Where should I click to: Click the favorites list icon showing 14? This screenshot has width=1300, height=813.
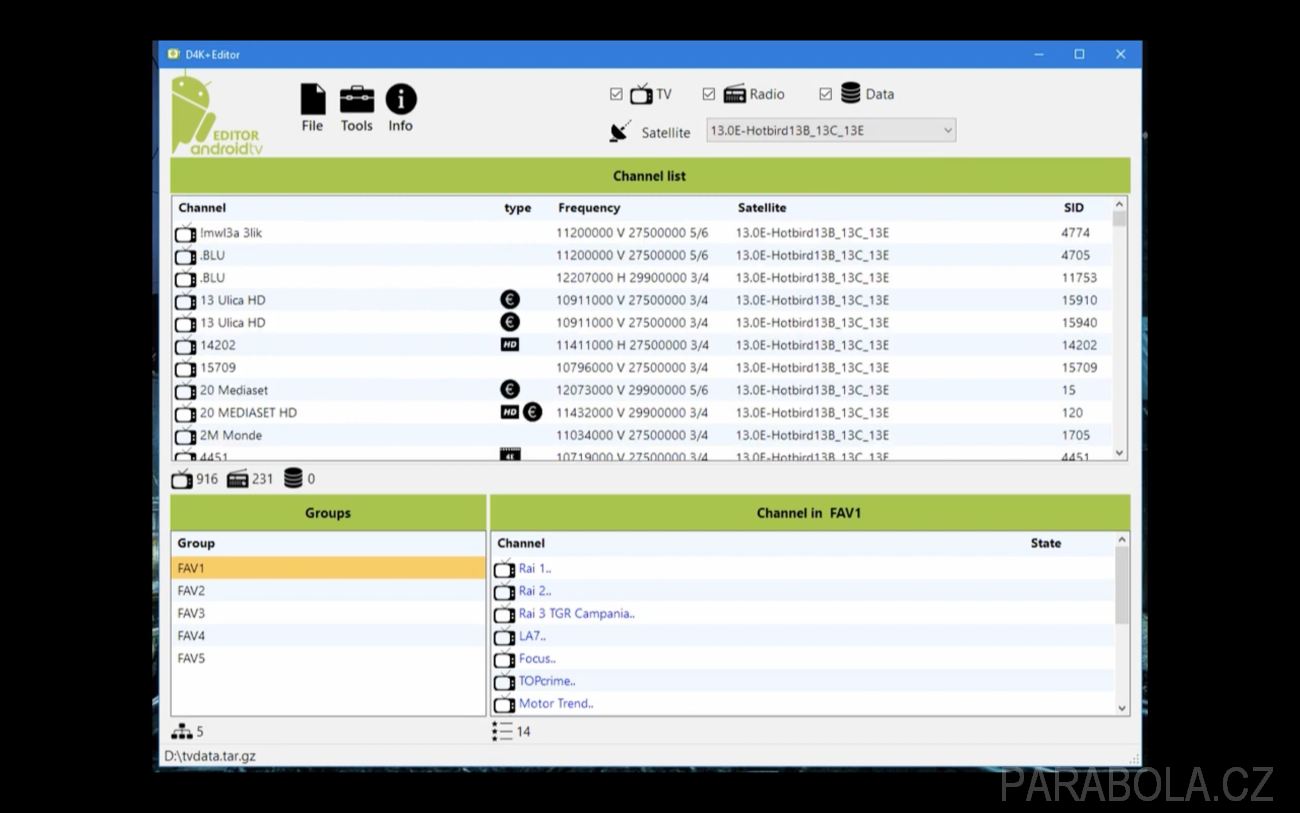(x=502, y=731)
